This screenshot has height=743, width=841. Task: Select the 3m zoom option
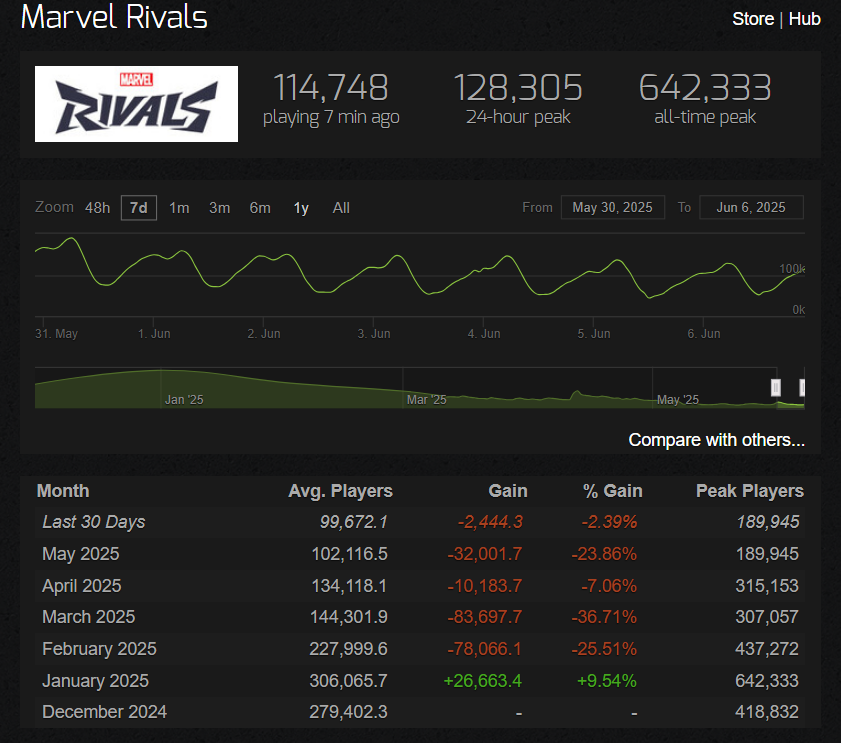coord(219,208)
